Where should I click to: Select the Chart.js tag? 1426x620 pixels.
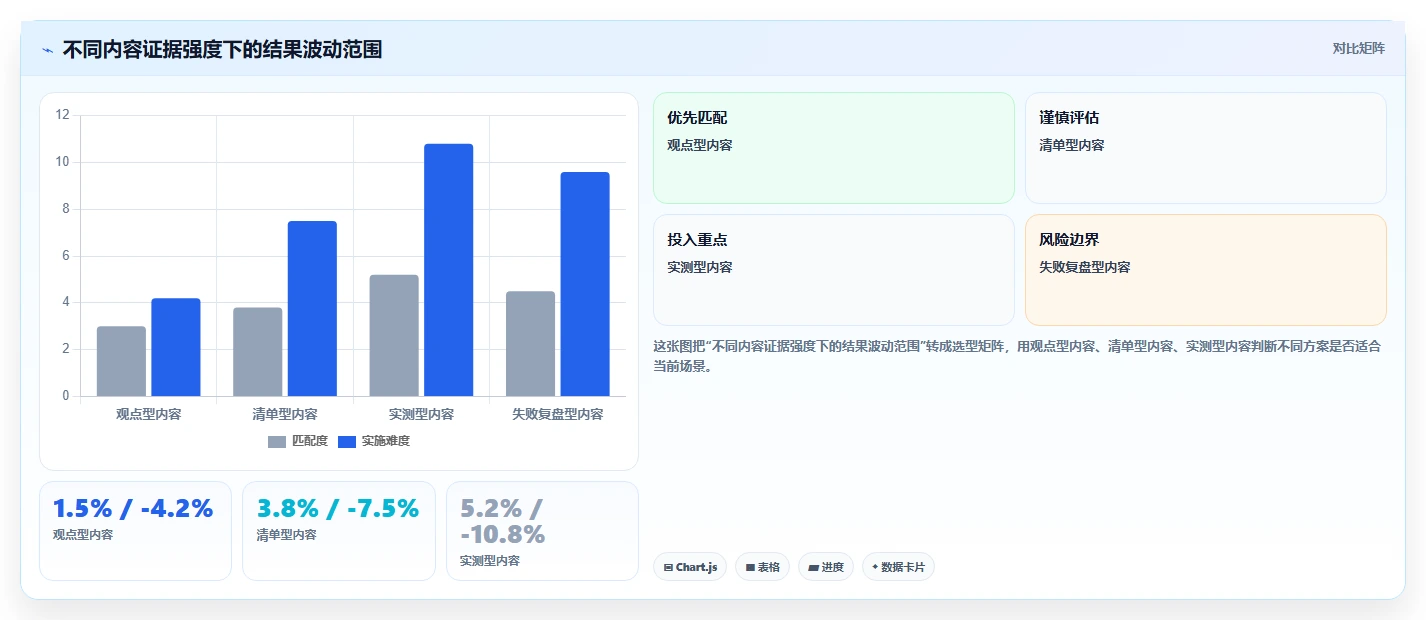tap(690, 567)
